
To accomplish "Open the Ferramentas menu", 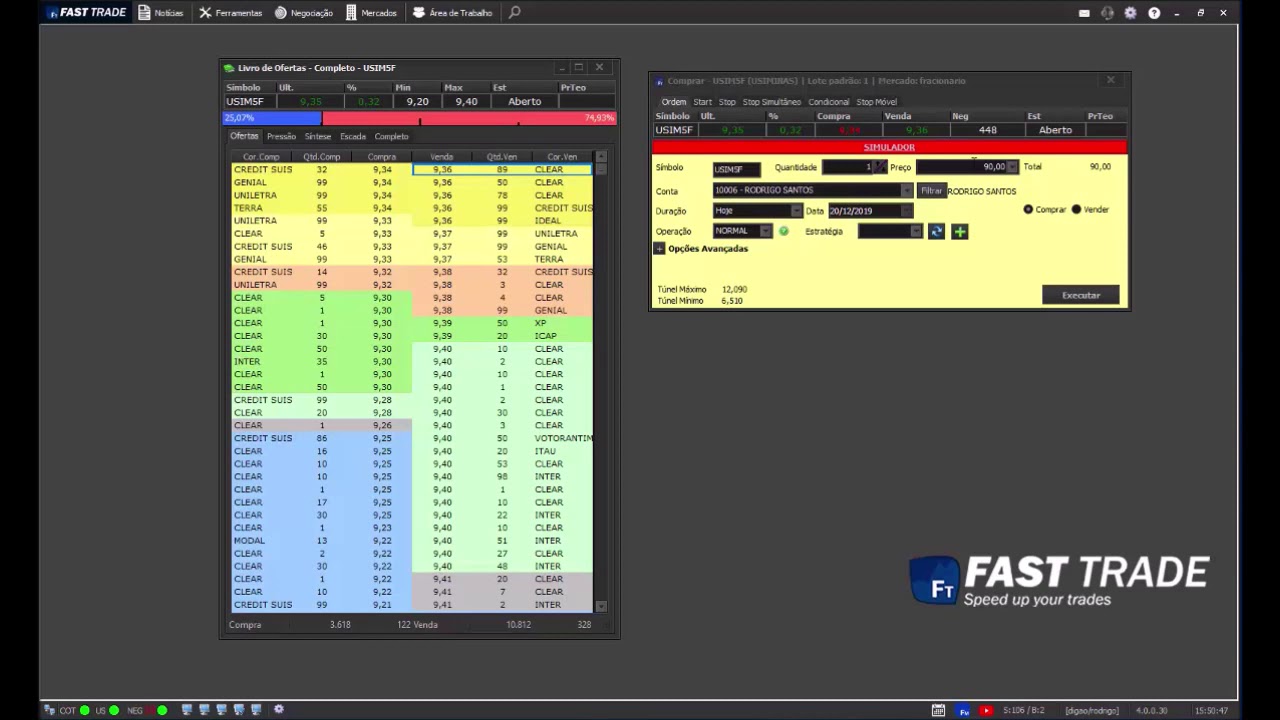I will 230,13.
